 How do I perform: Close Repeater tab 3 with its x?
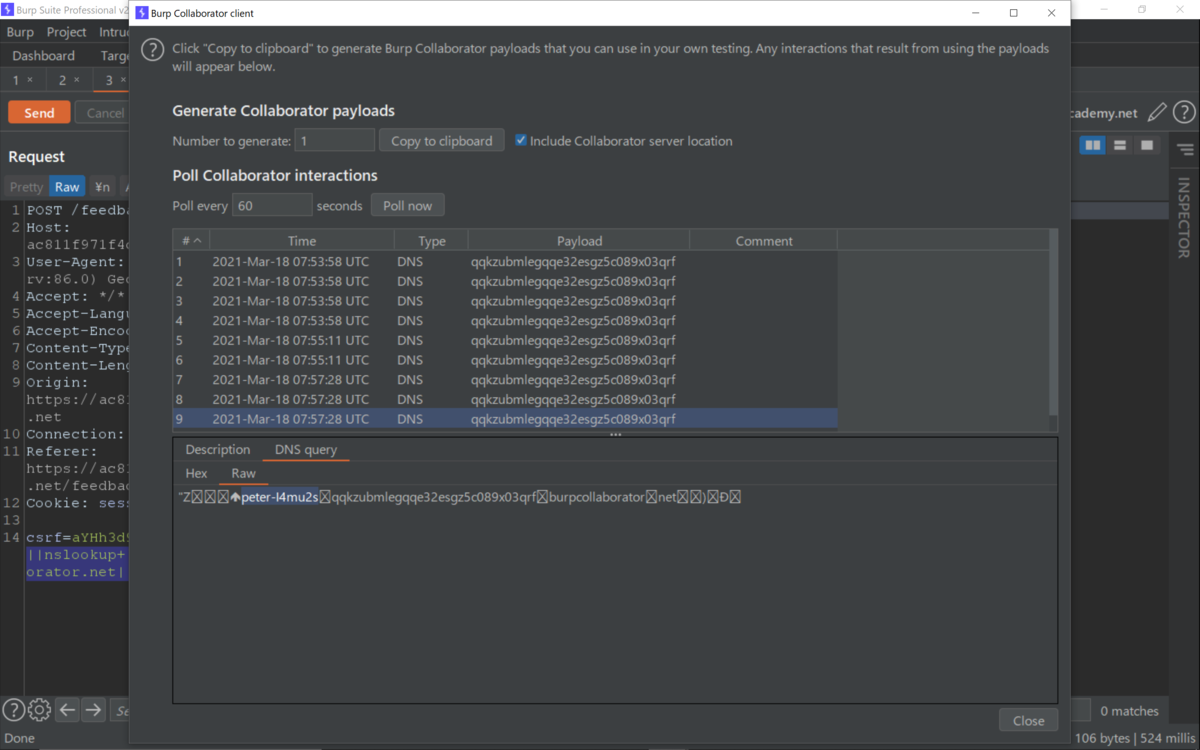click(x=123, y=80)
